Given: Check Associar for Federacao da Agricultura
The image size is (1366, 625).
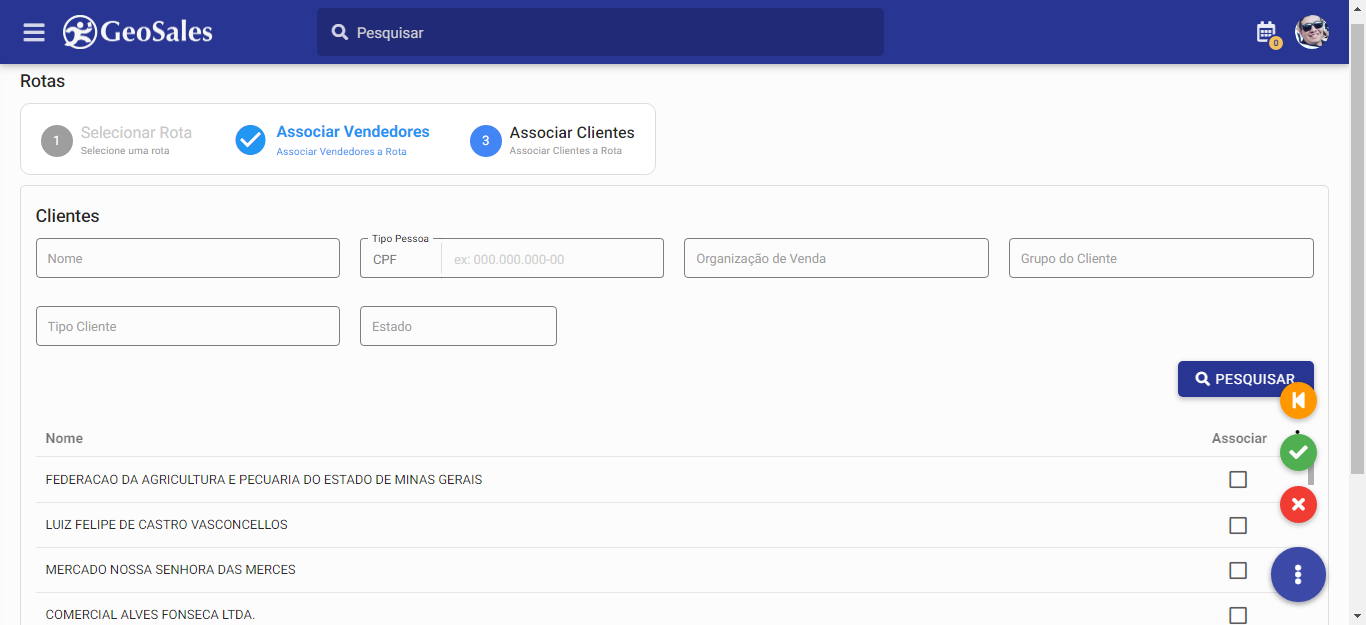Looking at the screenshot, I should [1238, 480].
